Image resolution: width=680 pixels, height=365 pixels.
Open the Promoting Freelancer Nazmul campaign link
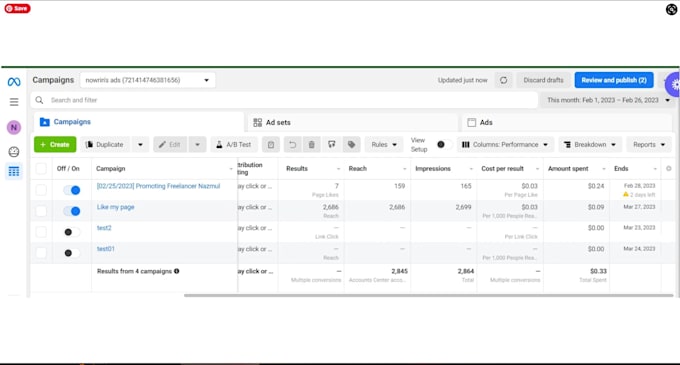point(158,186)
